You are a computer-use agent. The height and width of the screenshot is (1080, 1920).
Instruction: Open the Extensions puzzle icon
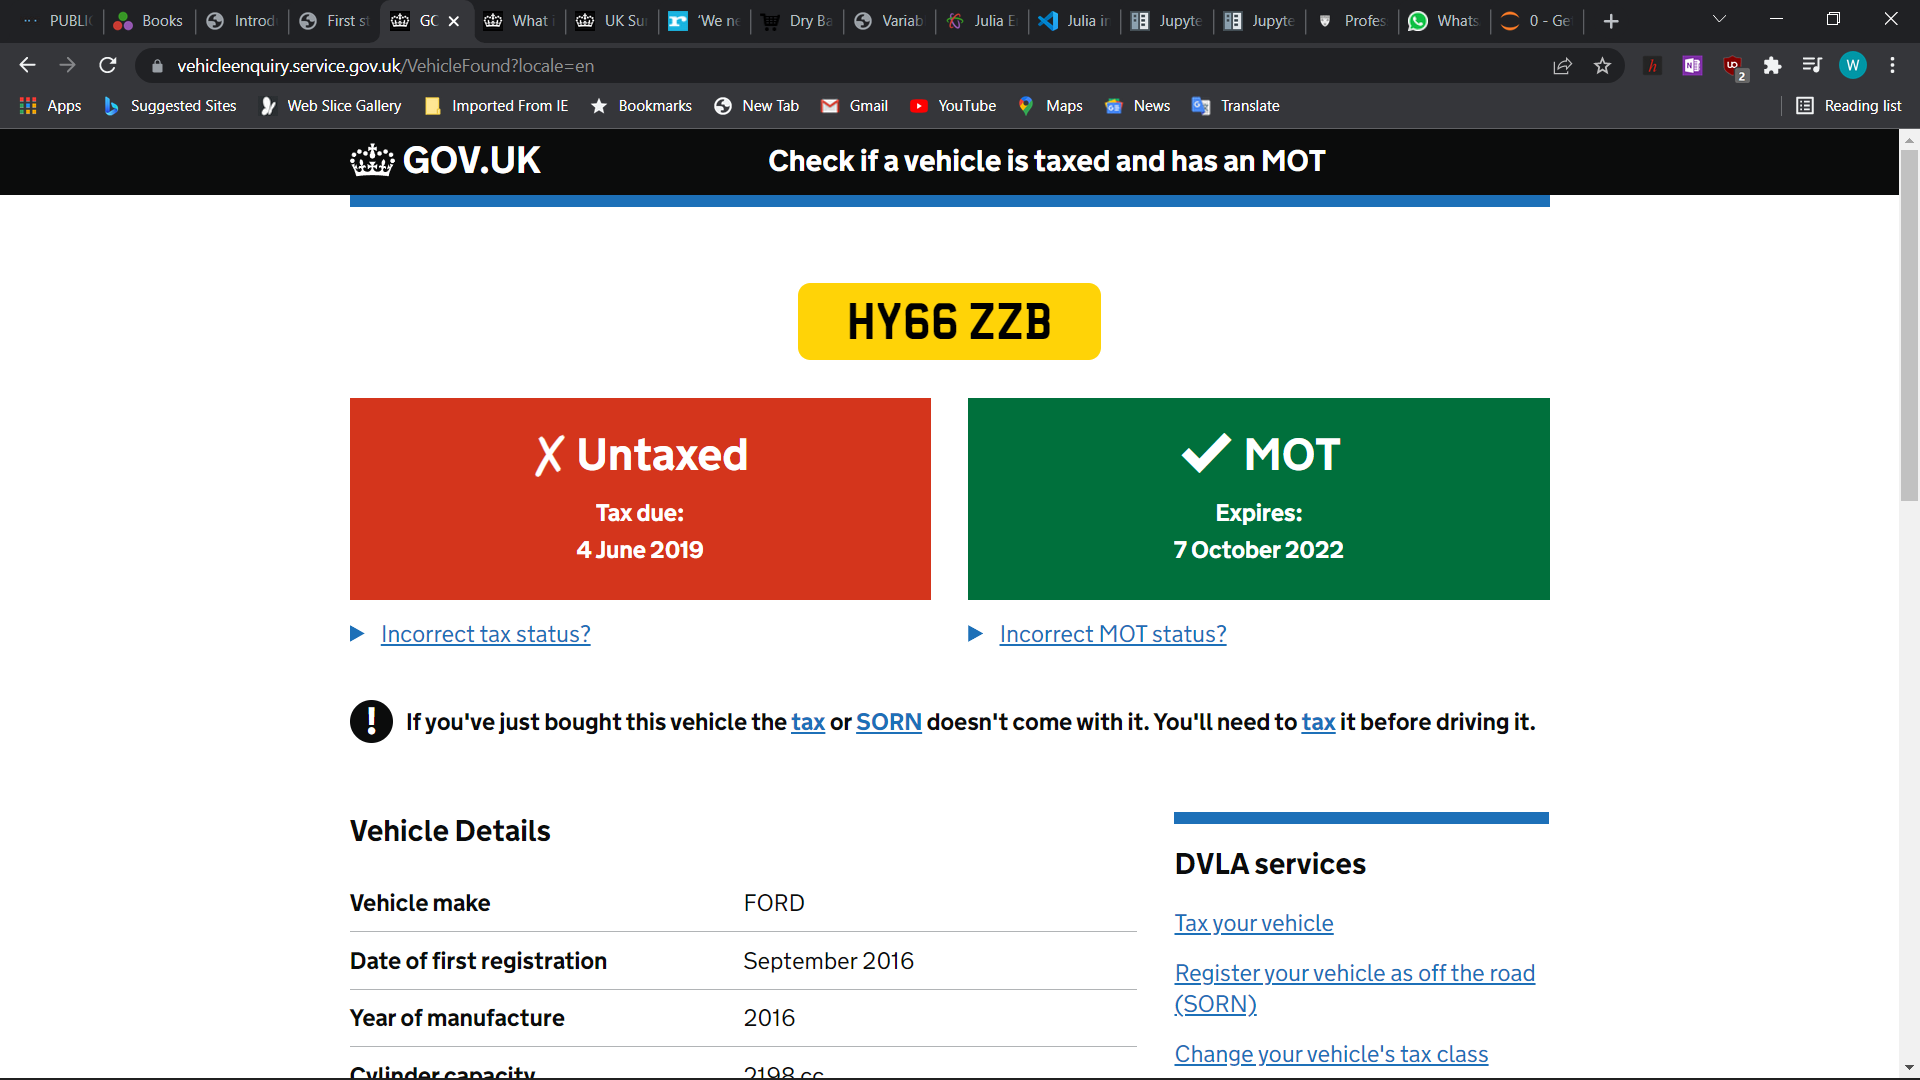click(x=1772, y=66)
